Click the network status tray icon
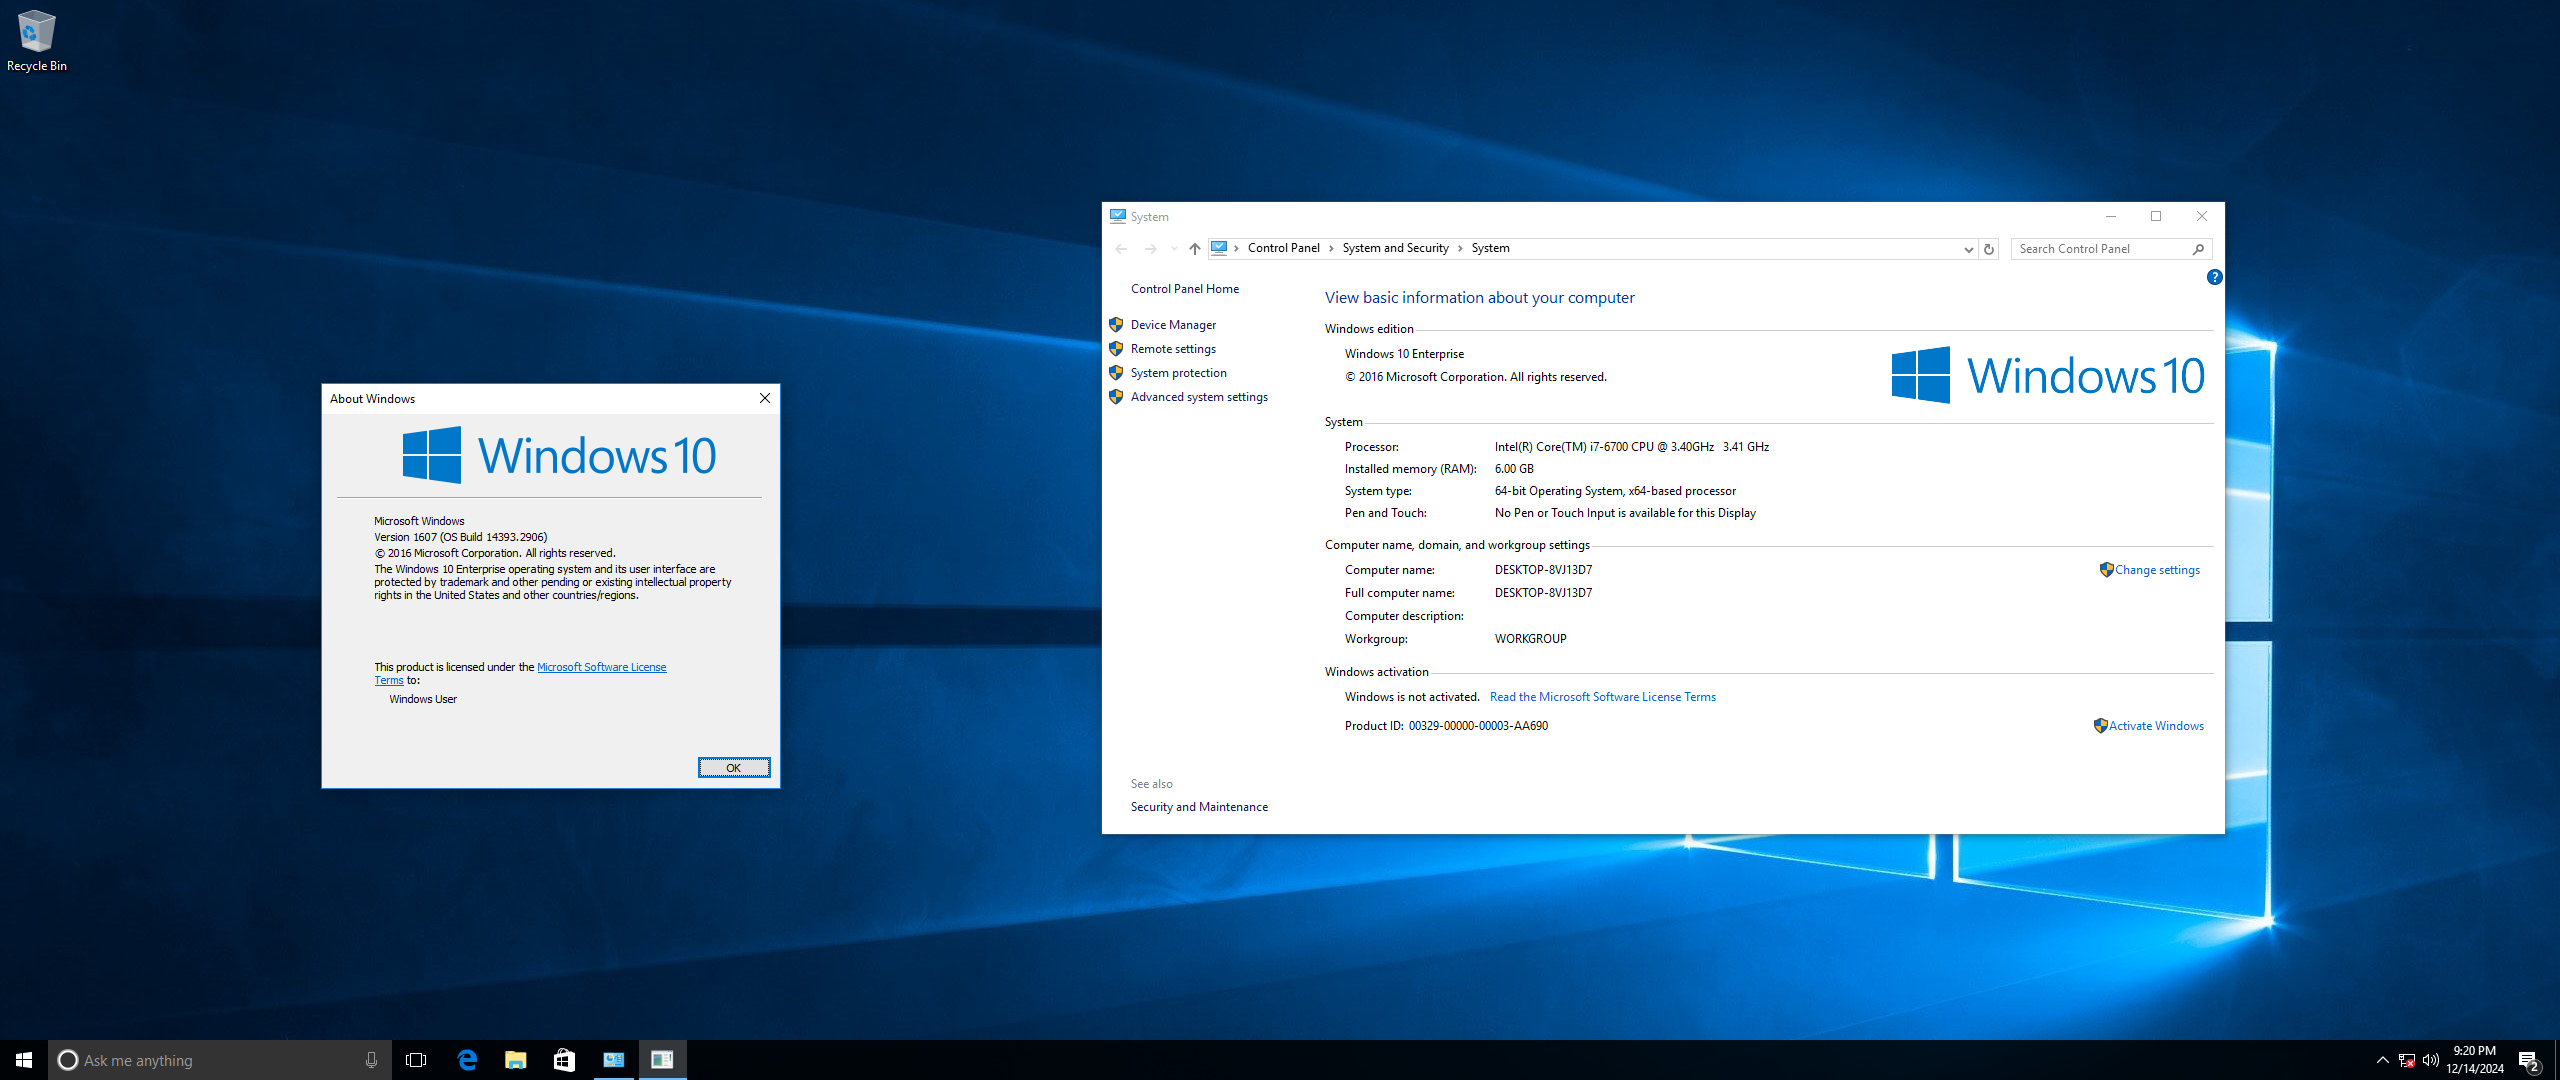 (2407, 1060)
